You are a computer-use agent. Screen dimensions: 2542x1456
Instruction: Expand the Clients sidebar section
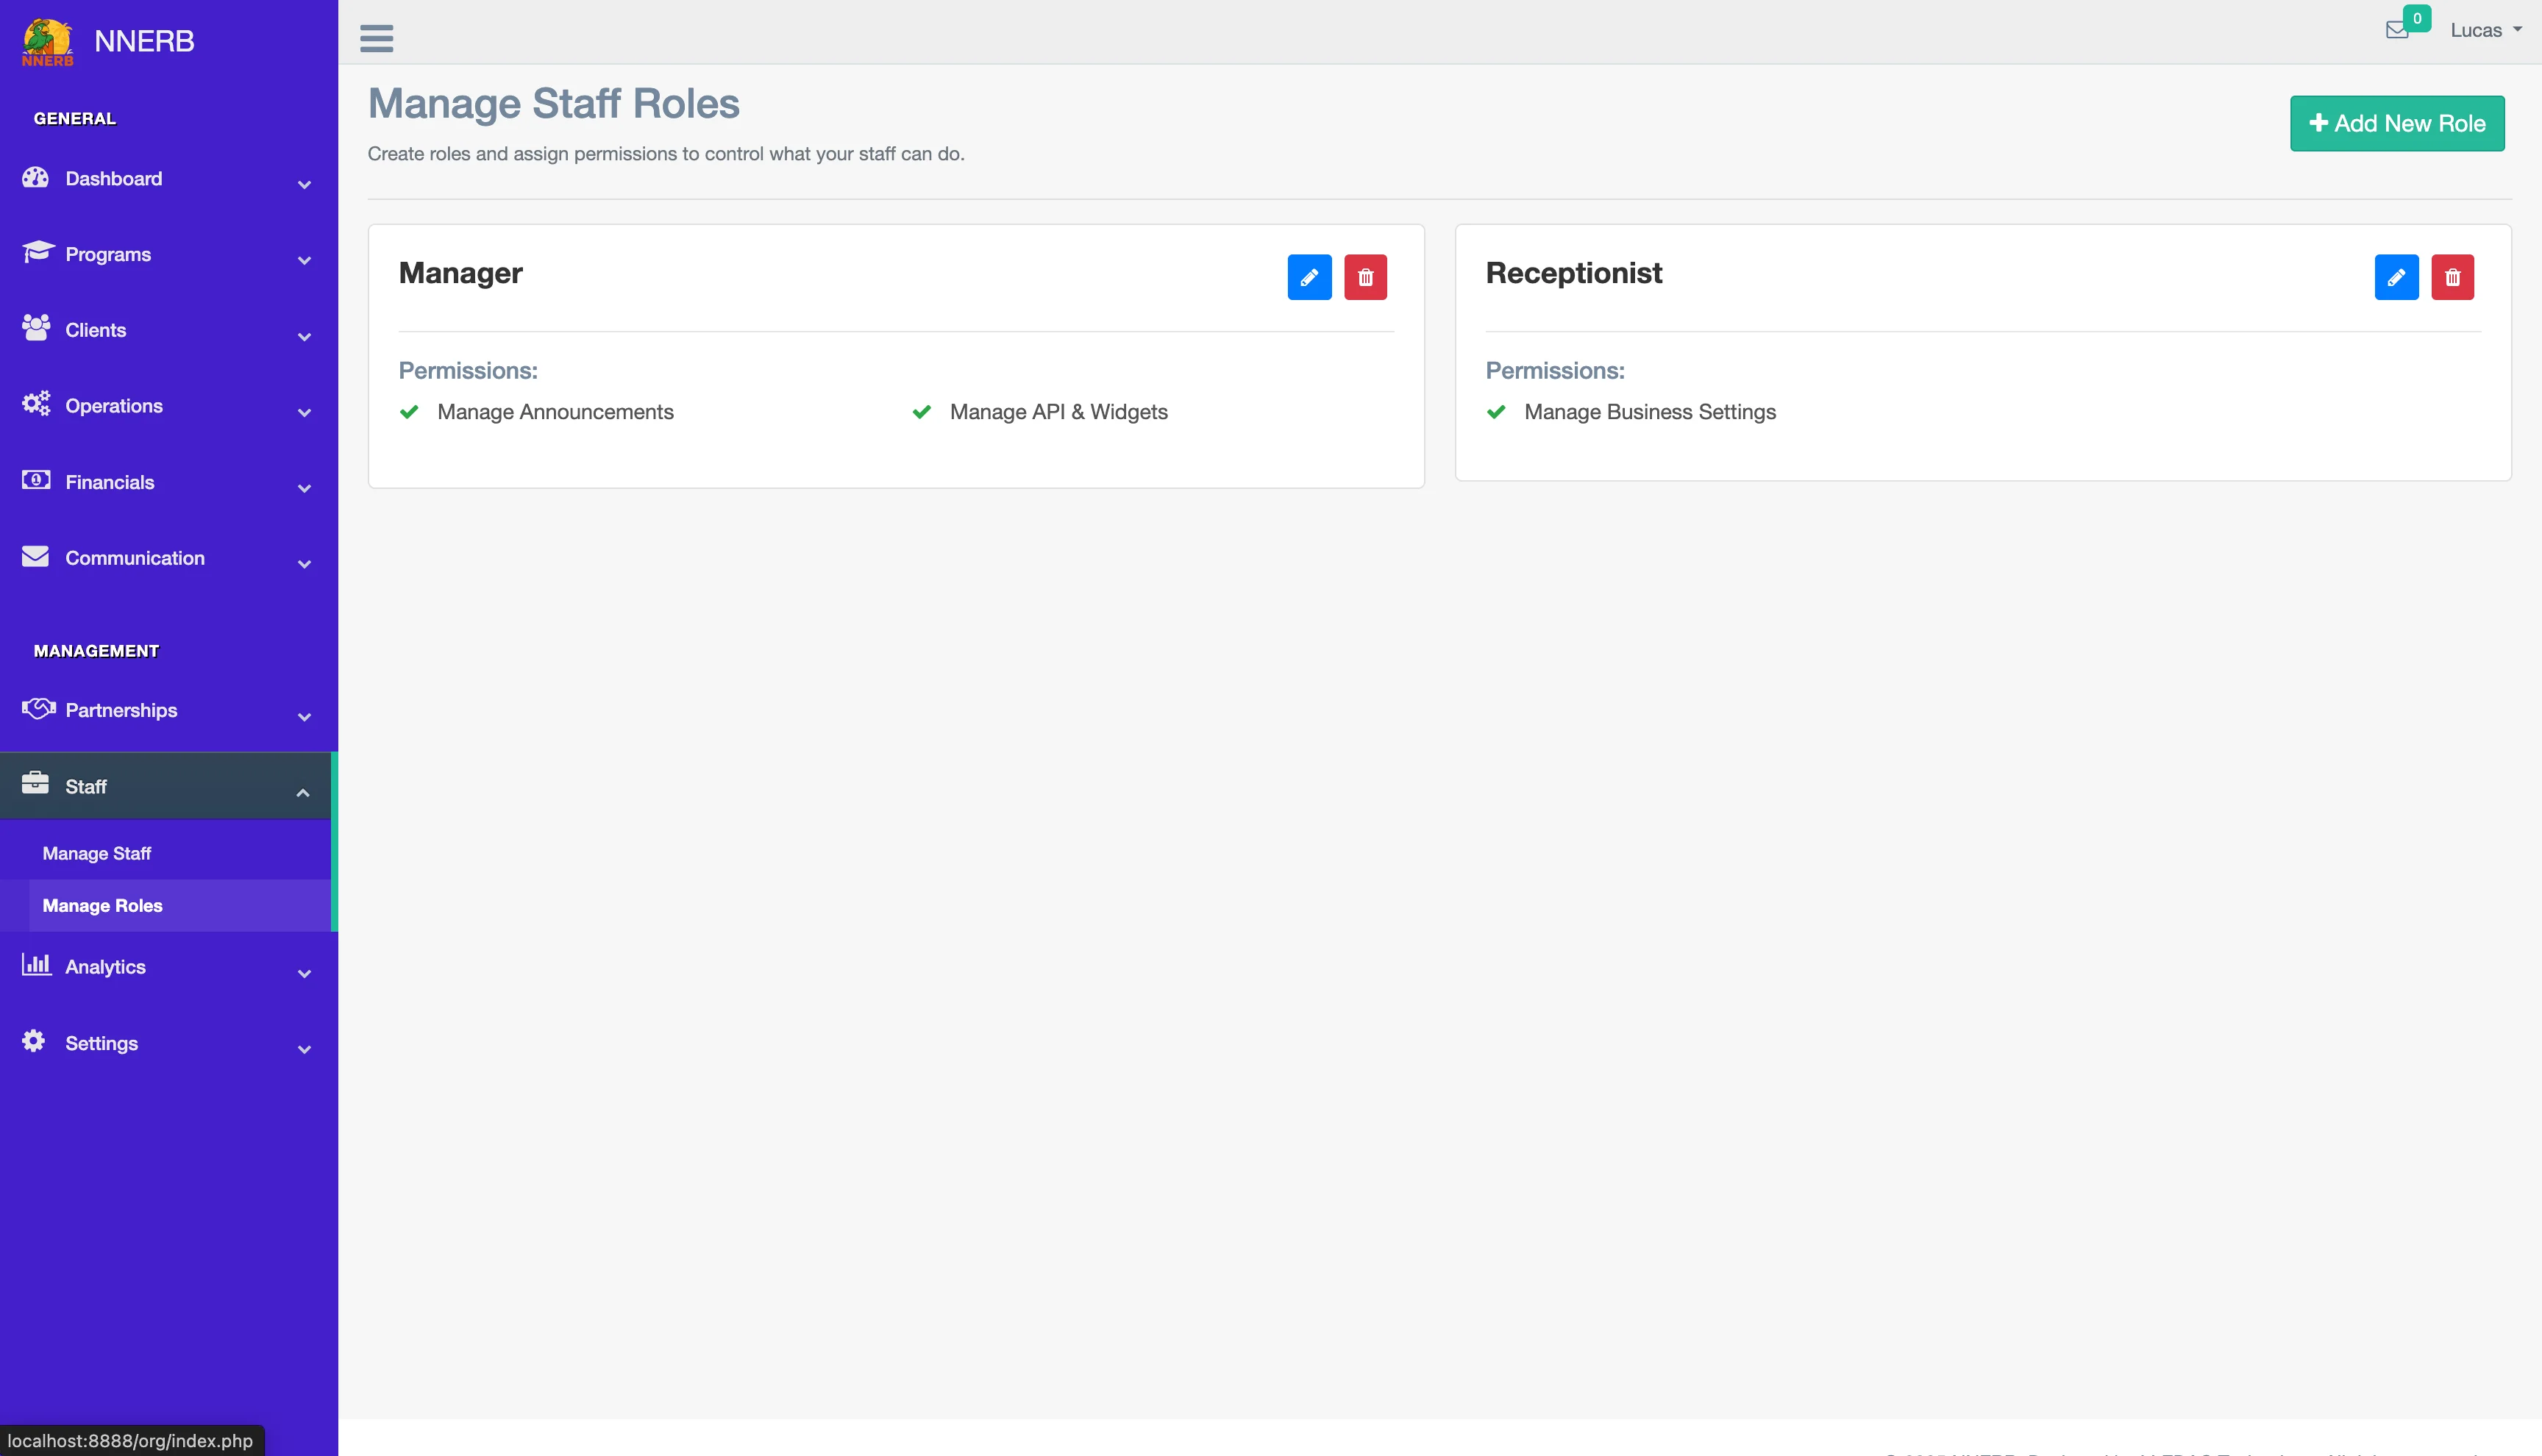(96, 330)
